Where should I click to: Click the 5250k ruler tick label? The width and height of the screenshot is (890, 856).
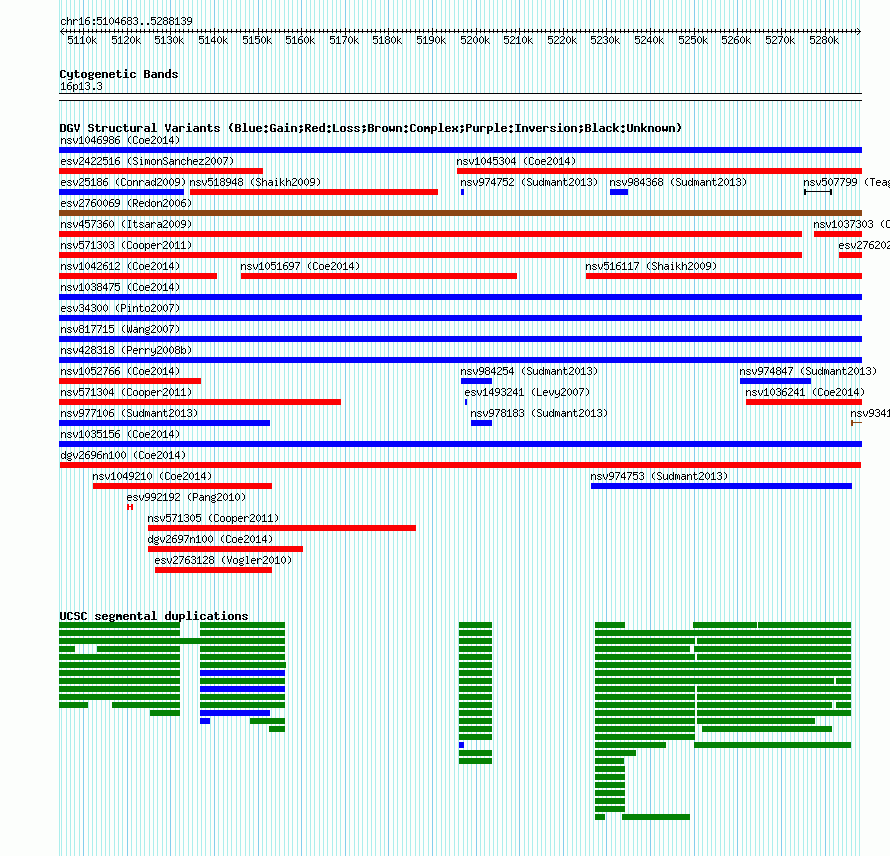coord(692,40)
